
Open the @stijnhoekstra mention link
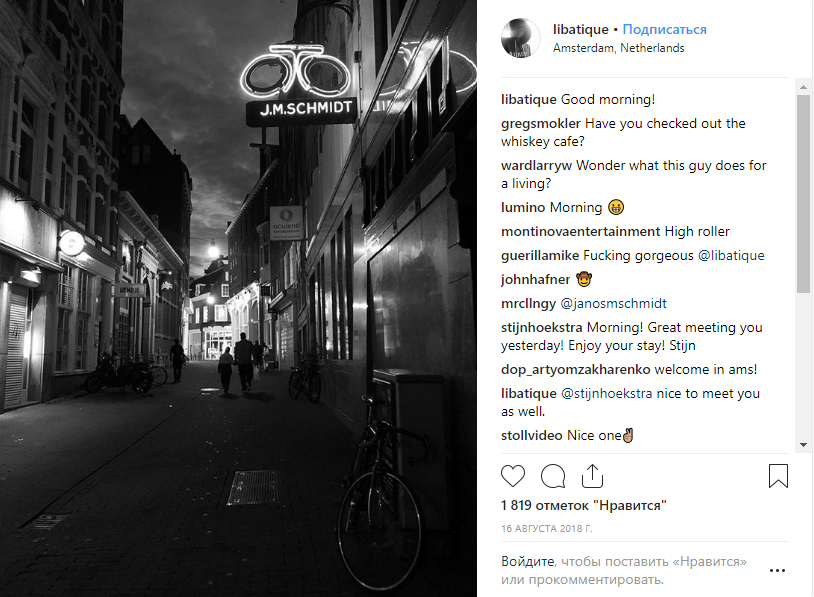606,394
